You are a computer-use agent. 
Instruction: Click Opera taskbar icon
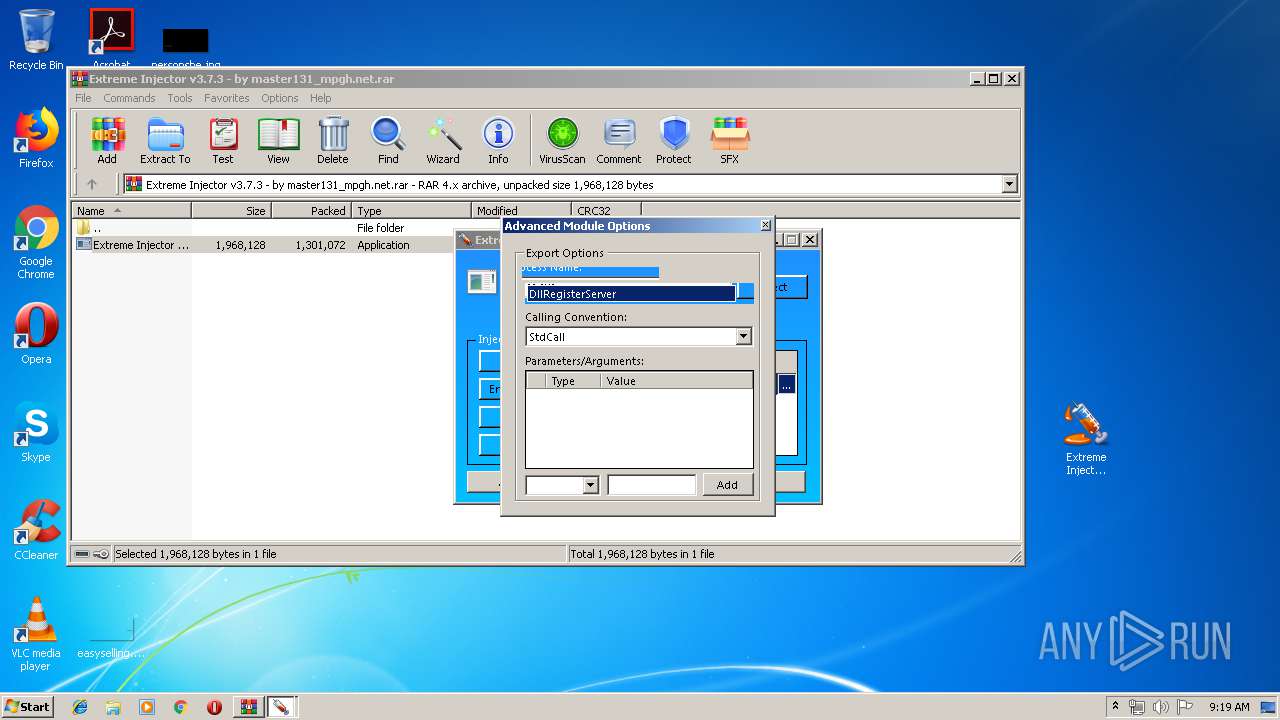tap(214, 707)
